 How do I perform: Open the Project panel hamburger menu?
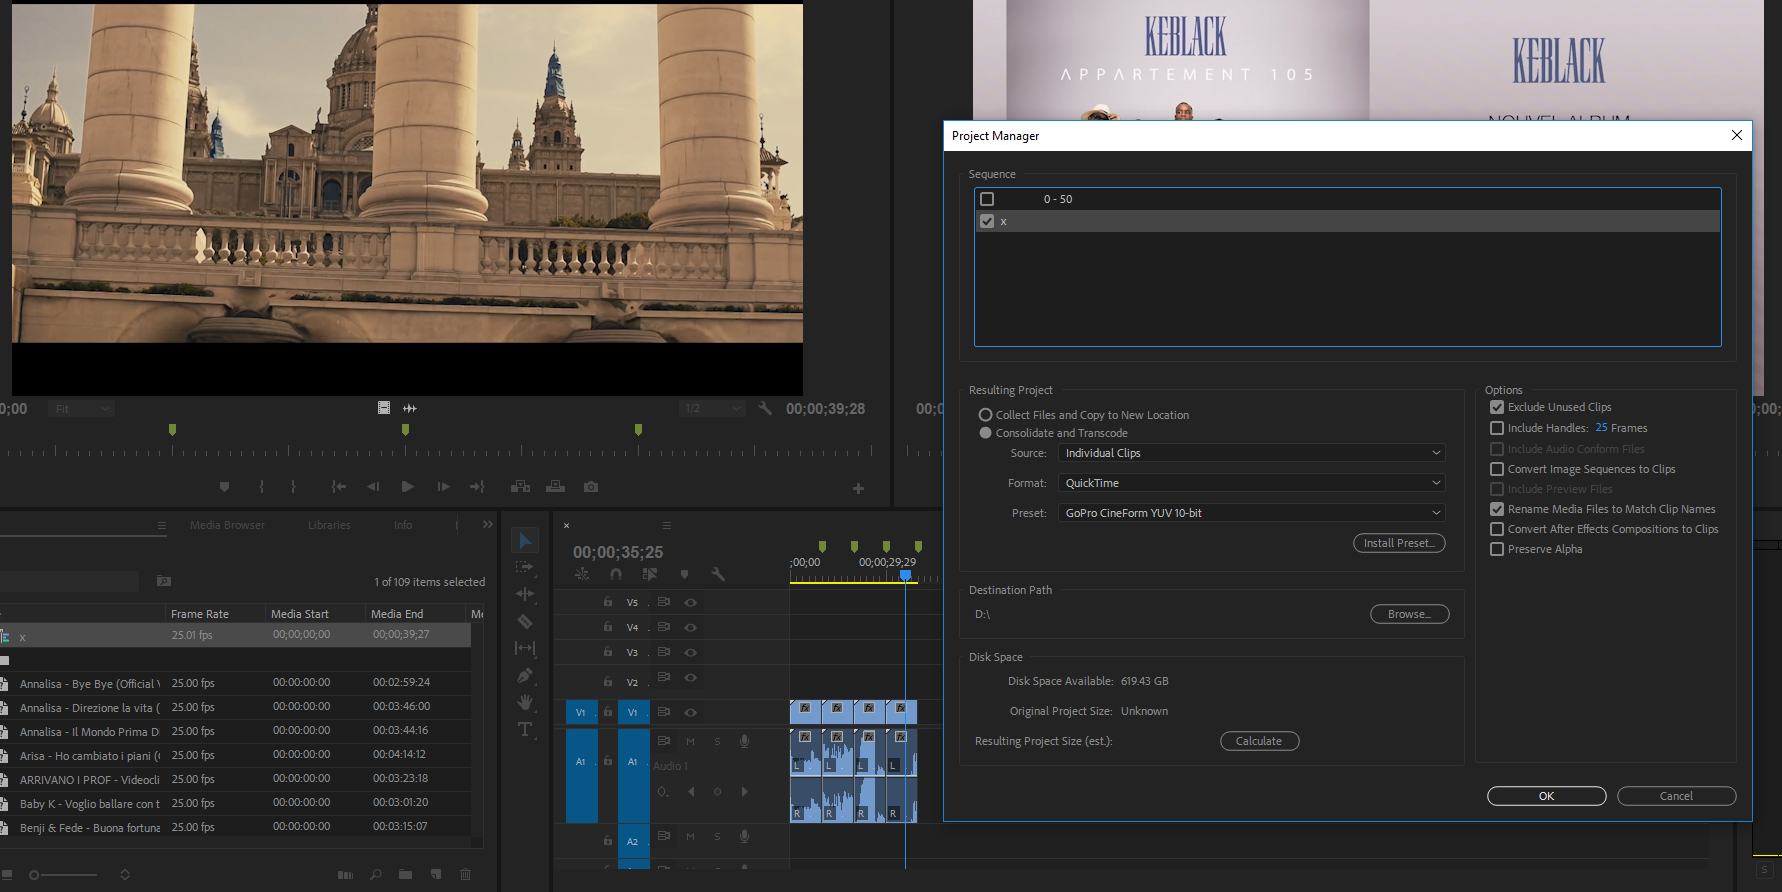[x=161, y=525]
